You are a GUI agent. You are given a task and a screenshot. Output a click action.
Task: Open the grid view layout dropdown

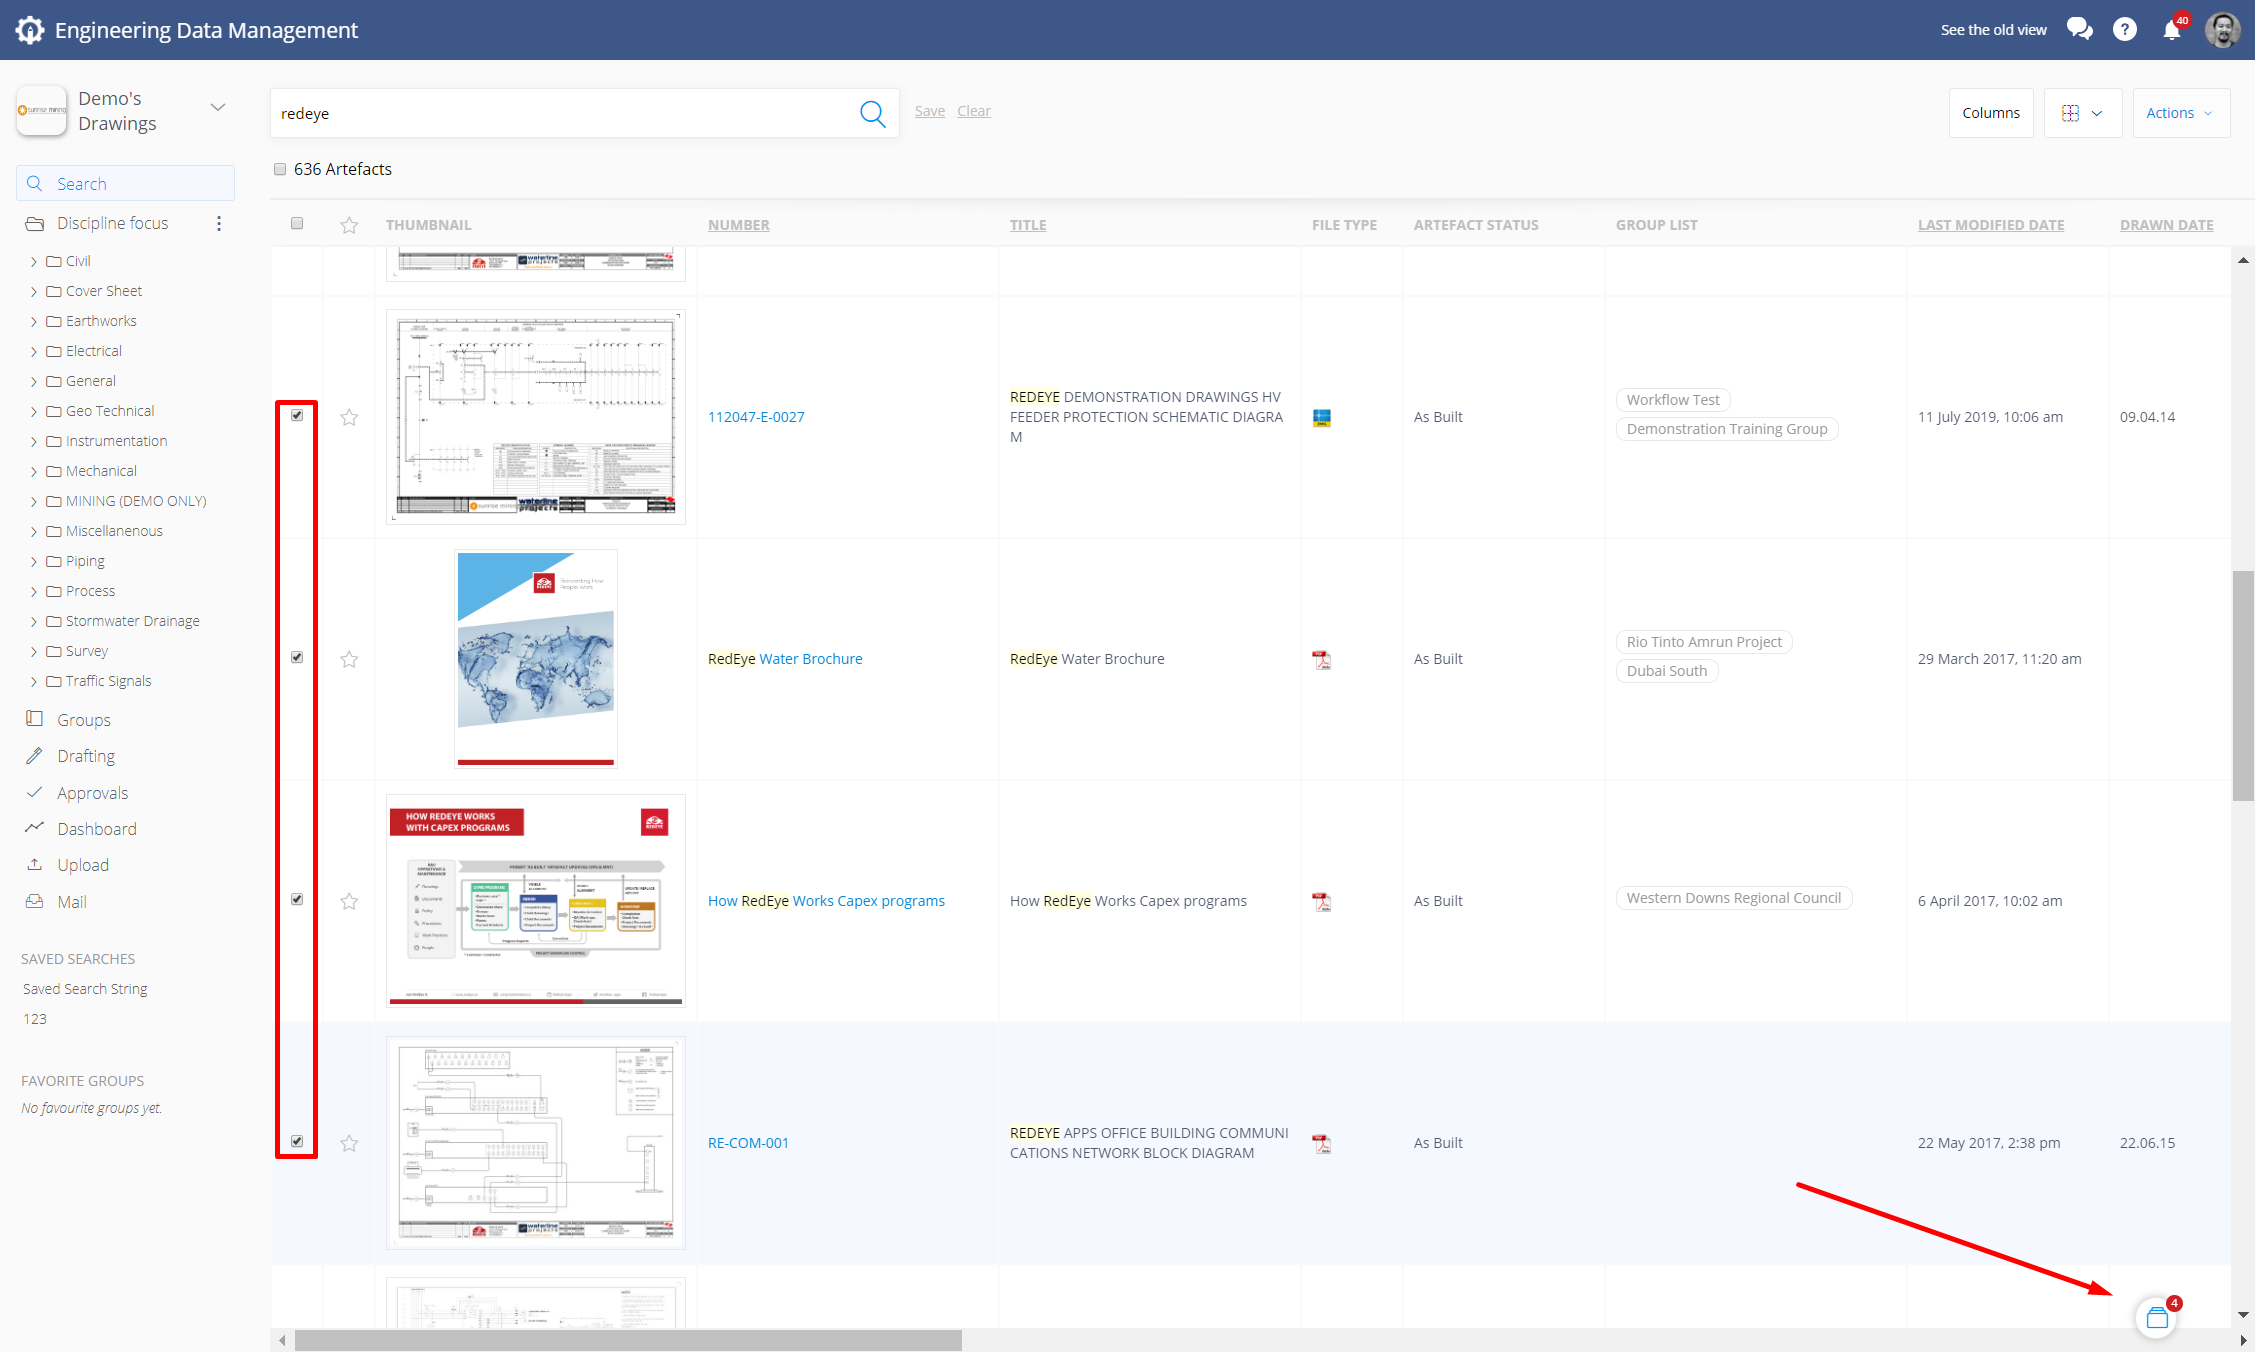point(2083,113)
